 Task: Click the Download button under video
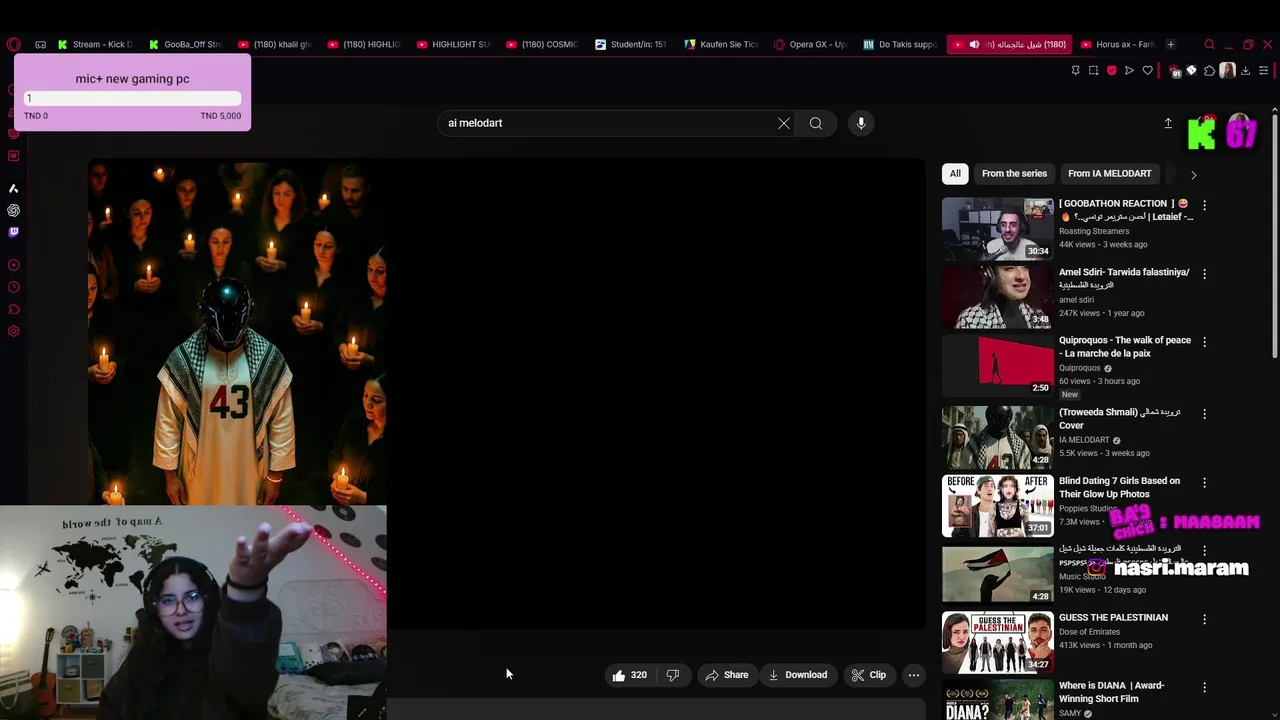pos(798,675)
